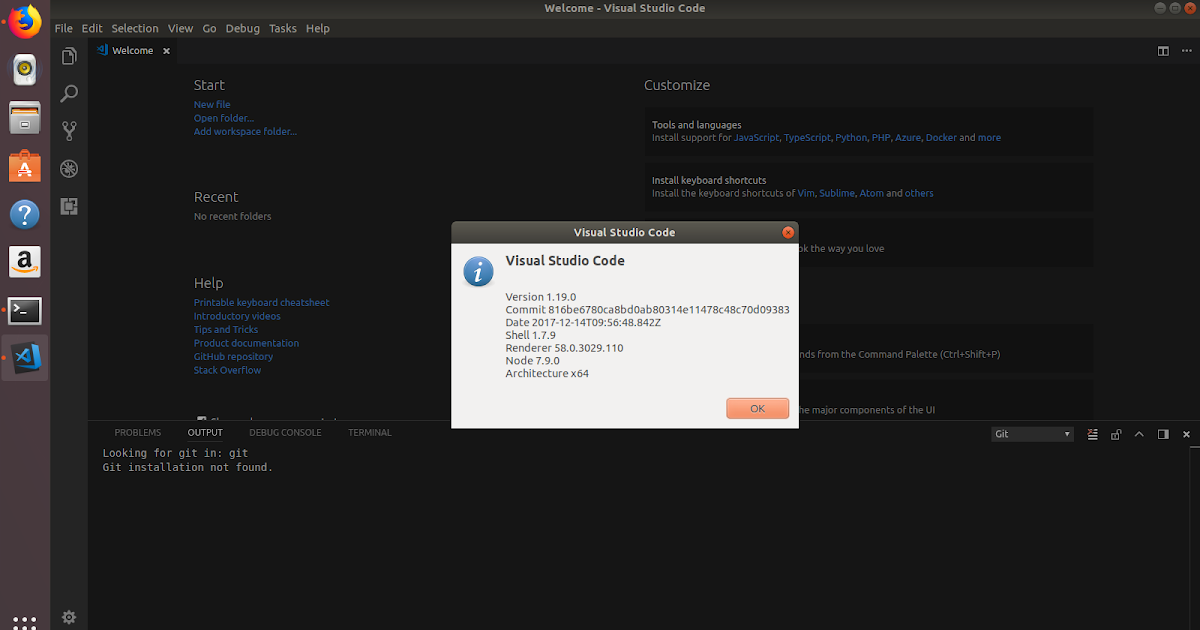Open the View menu
The image size is (1200, 630).
(x=181, y=28)
